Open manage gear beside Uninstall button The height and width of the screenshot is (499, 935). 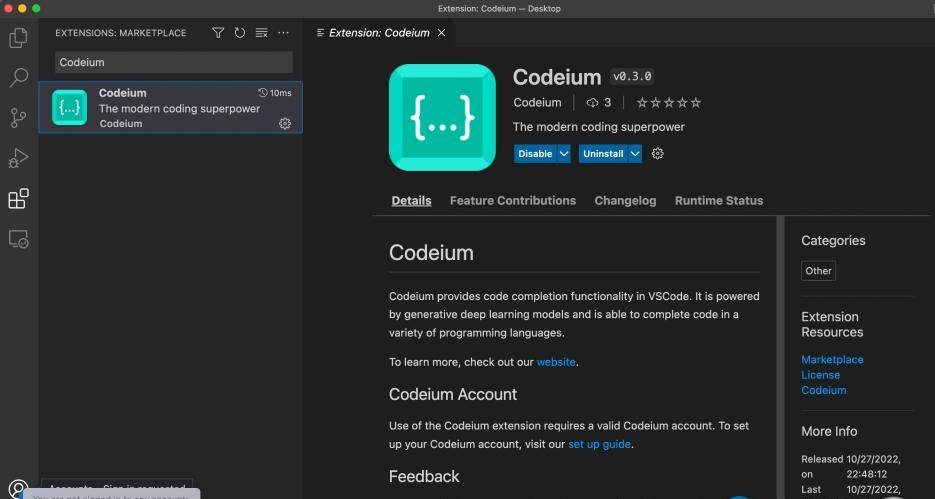[657, 153]
